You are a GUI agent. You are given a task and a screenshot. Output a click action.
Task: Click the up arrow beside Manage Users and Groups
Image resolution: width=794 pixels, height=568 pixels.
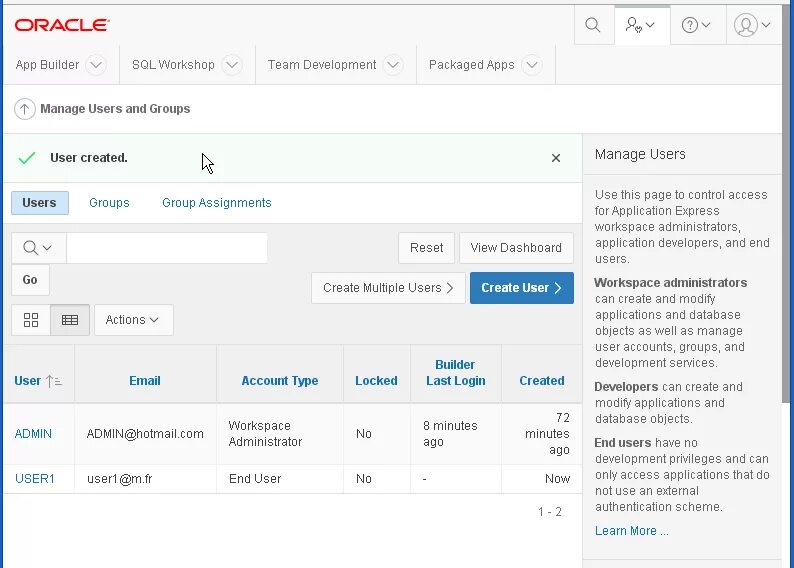click(25, 109)
